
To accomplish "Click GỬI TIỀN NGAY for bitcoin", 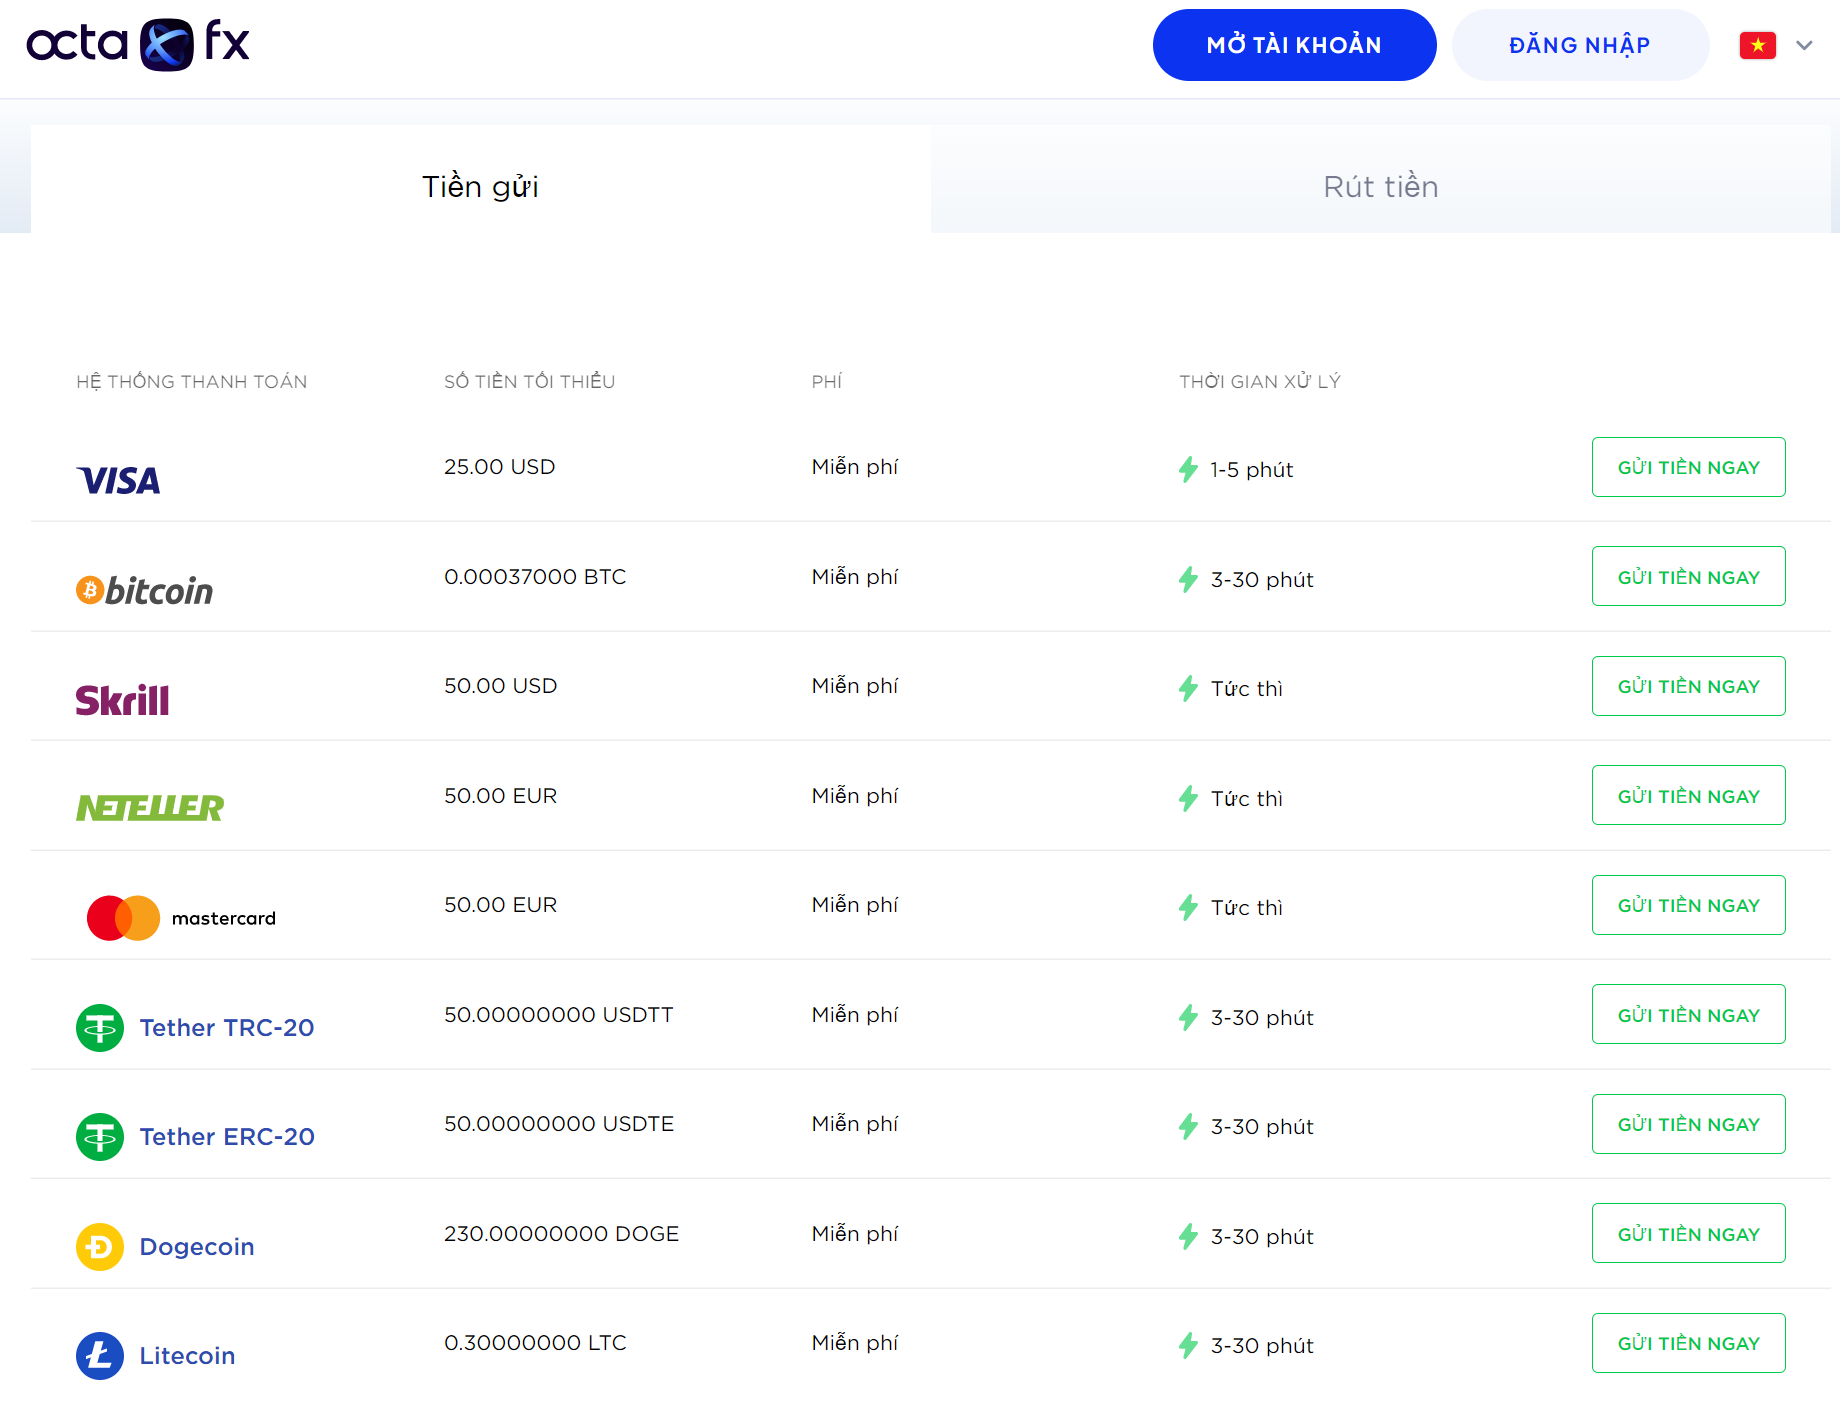I will pos(1688,576).
